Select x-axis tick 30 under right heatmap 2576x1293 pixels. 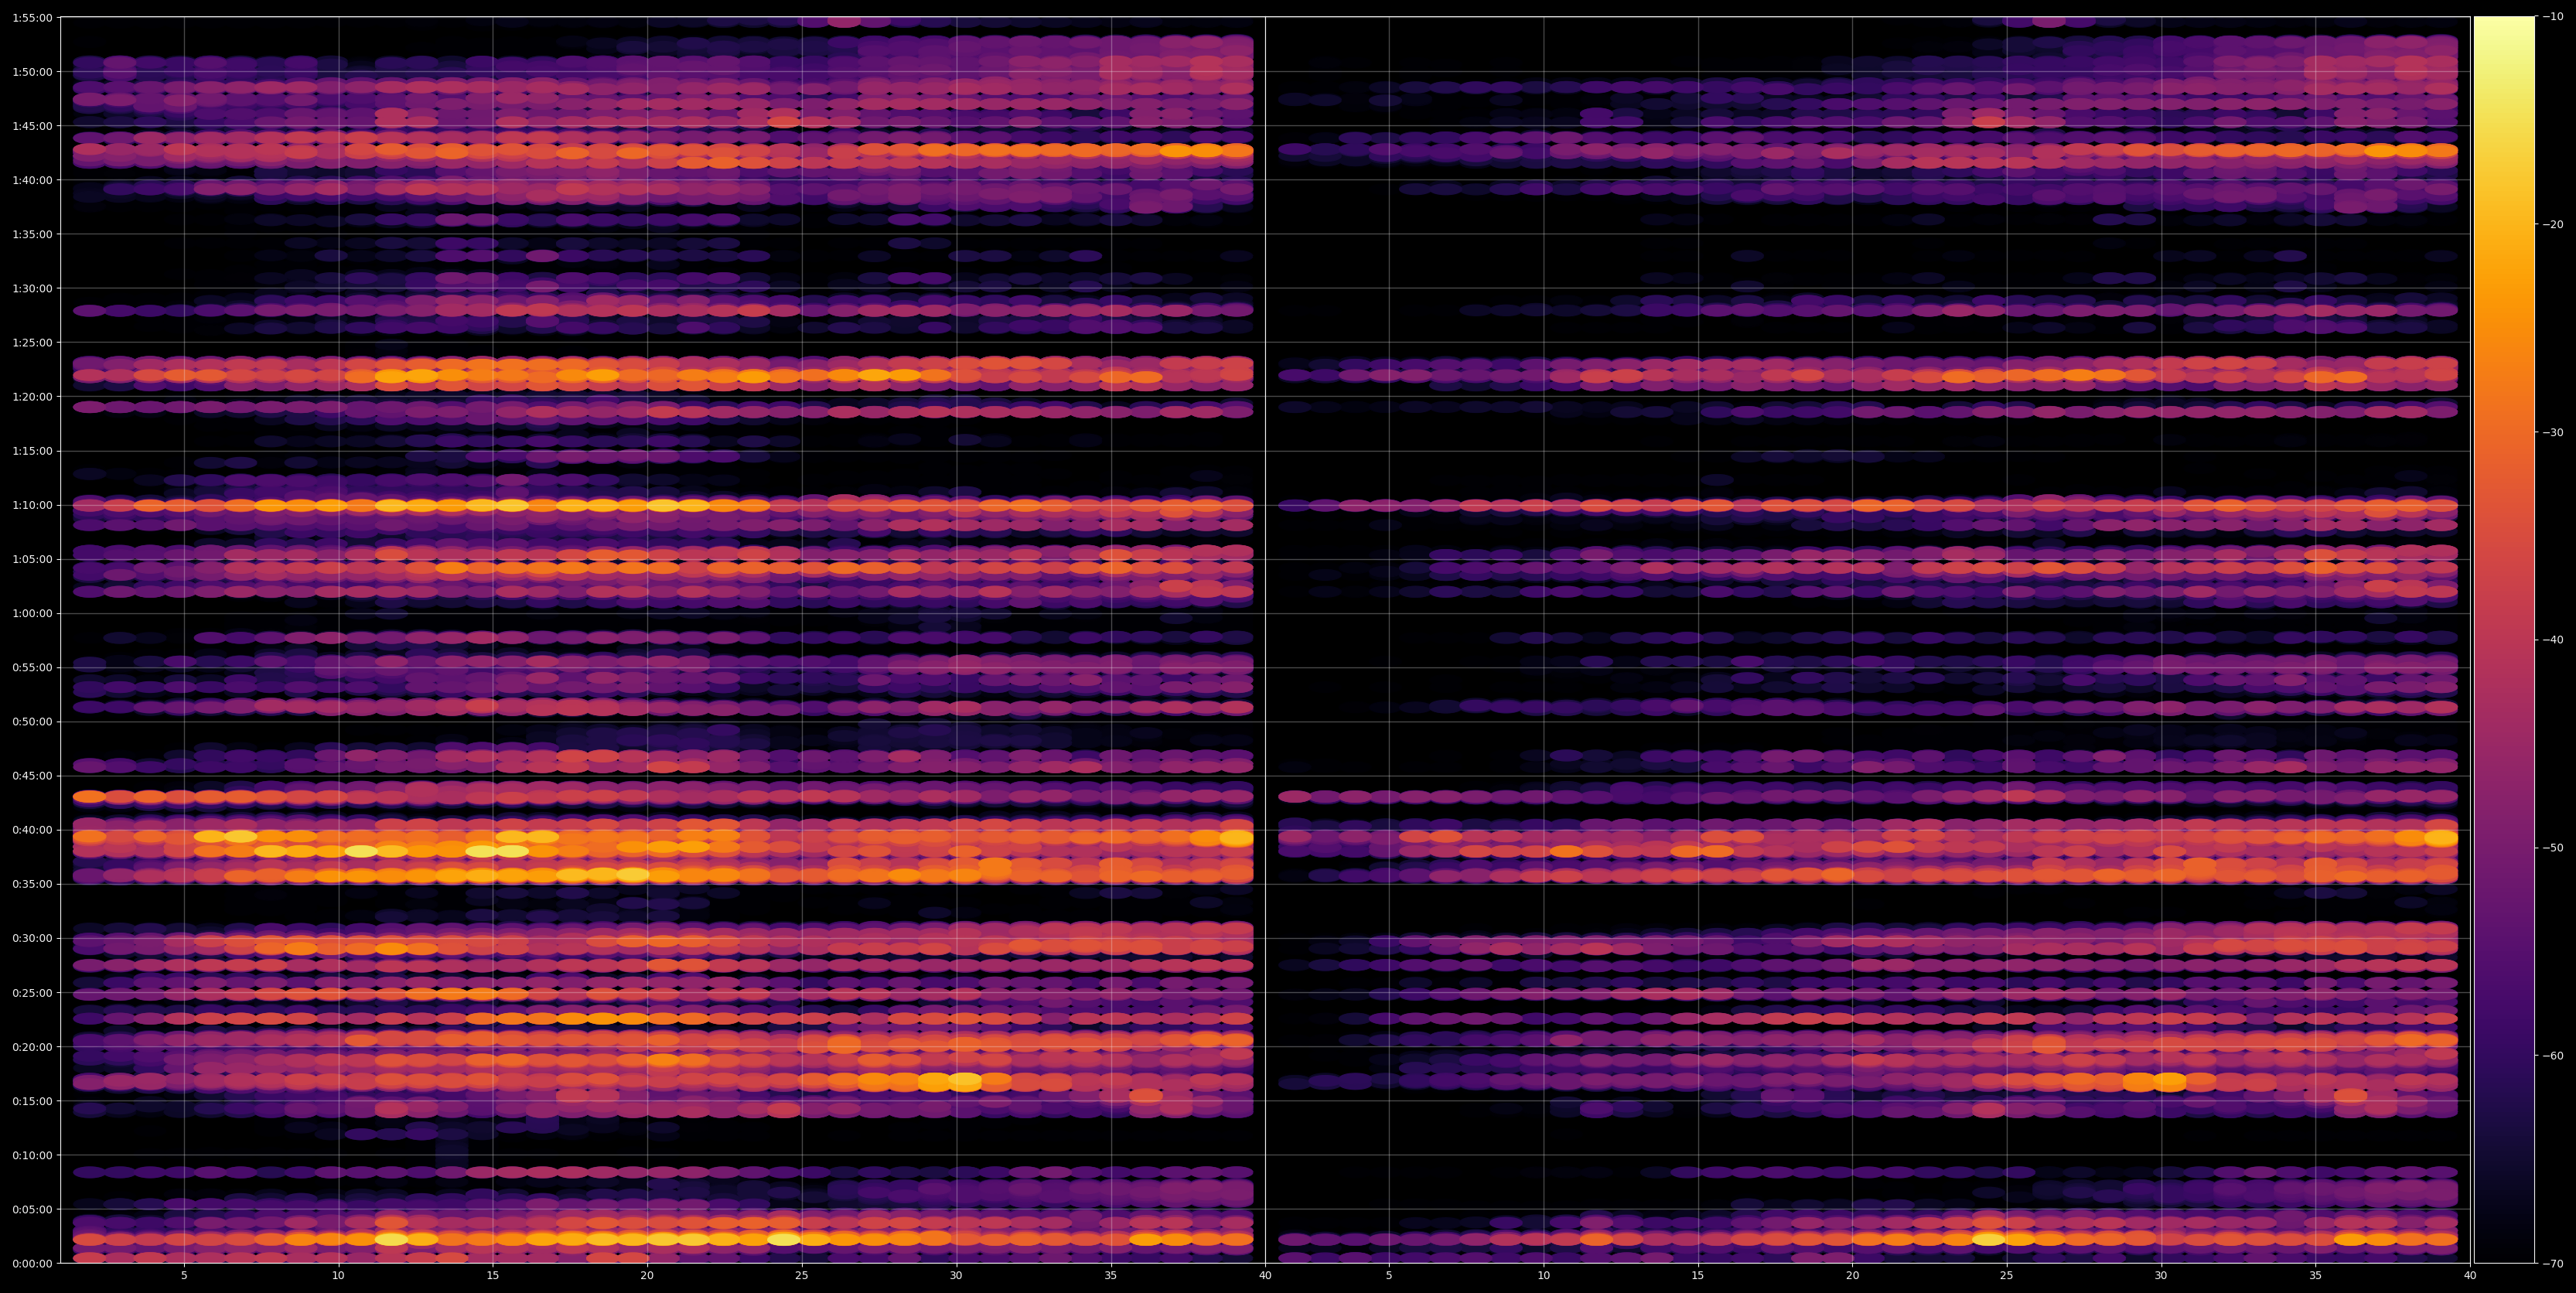coord(2161,1276)
